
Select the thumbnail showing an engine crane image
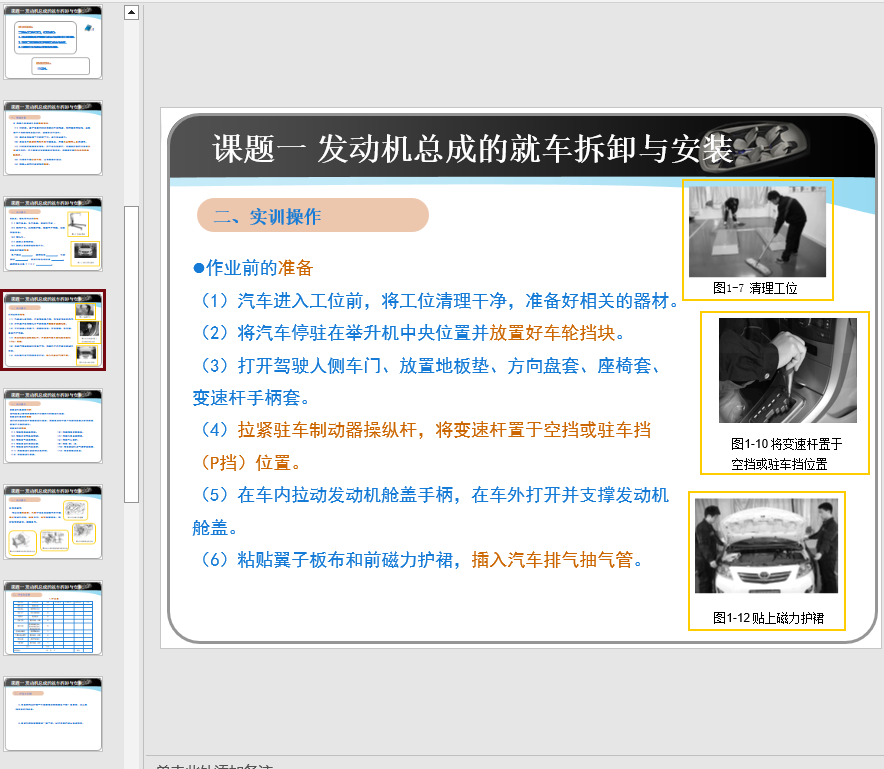[x=53, y=234]
